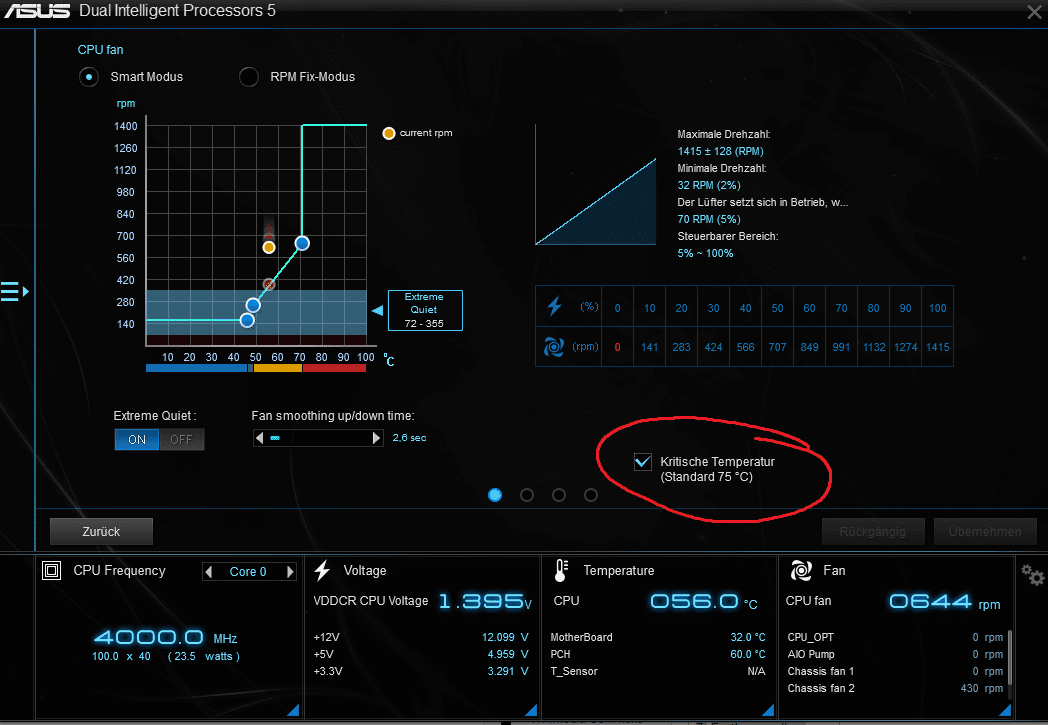Click the Core 0 label
Viewport: 1048px width, 725px height.
click(248, 572)
